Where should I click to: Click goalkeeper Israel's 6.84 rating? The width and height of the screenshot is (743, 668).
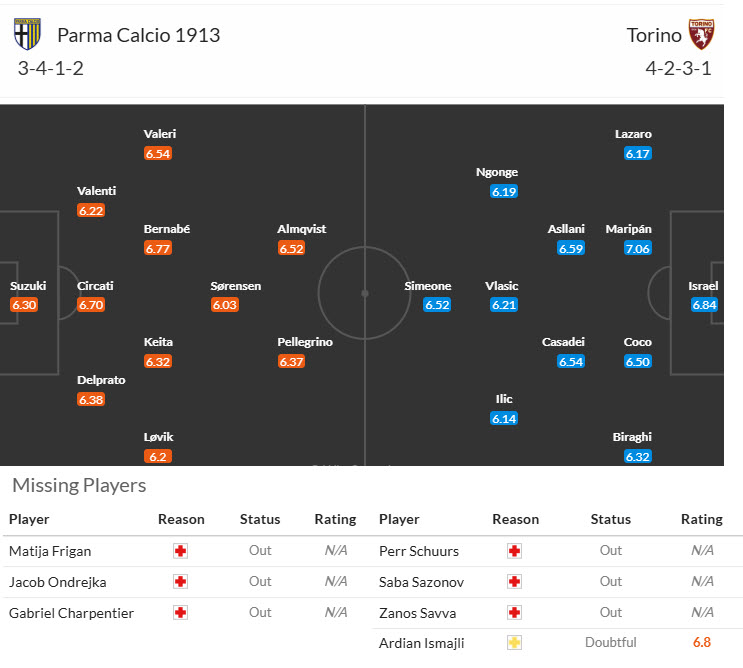click(704, 305)
